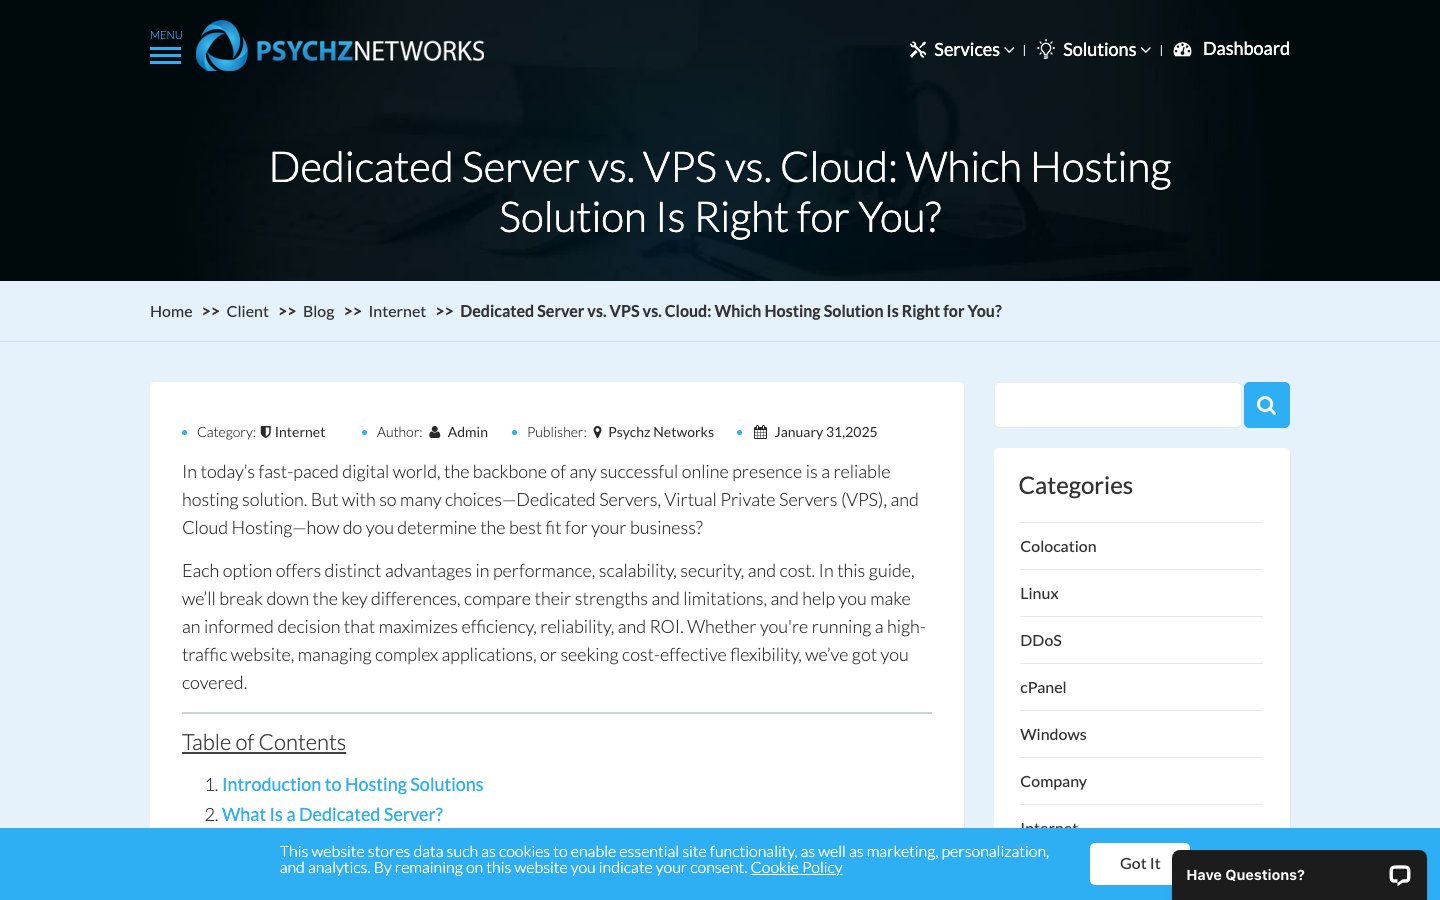This screenshot has width=1440, height=900.
Task: Select the DDoS category
Action: tap(1041, 640)
